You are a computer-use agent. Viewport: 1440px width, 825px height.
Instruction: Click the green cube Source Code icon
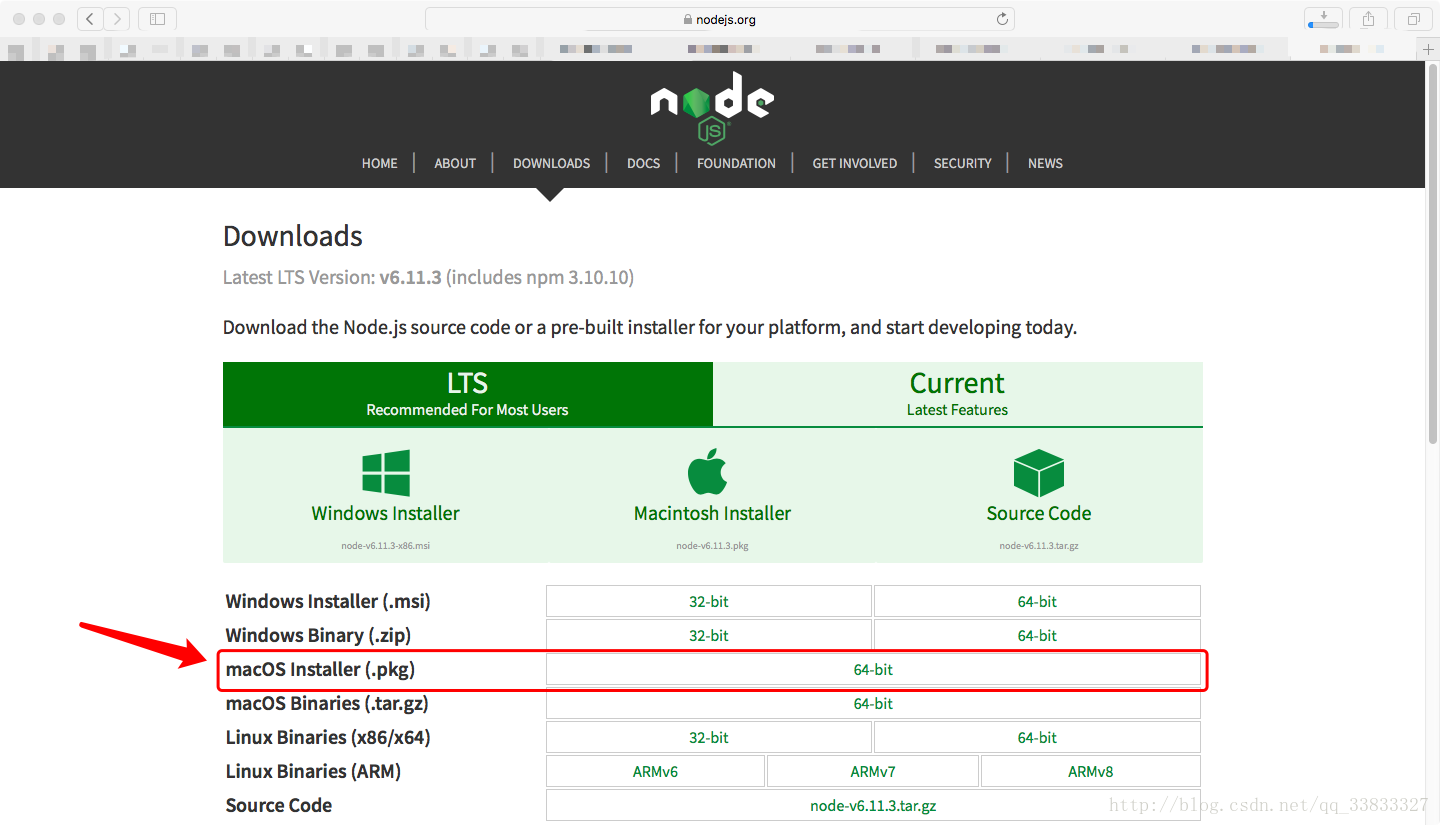pyautogui.click(x=1038, y=472)
